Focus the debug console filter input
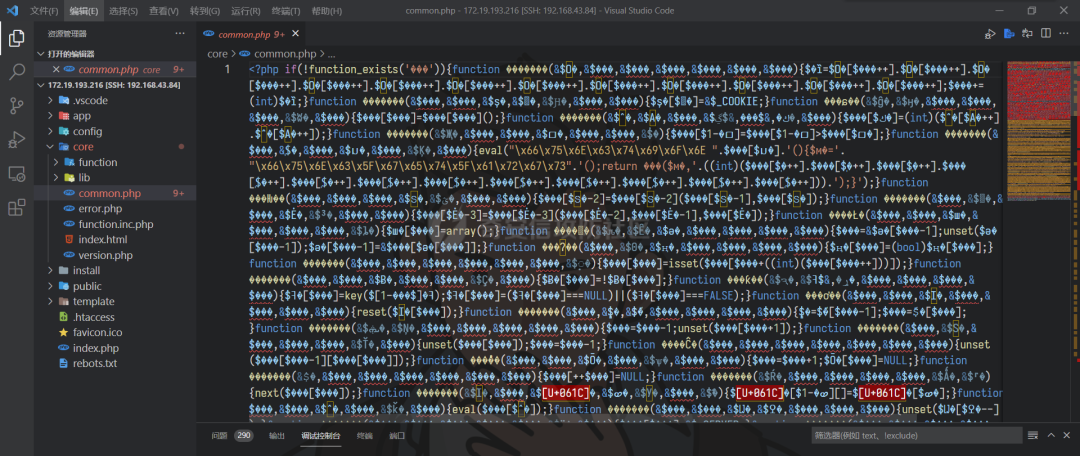The width and height of the screenshot is (1080, 456). [x=916, y=435]
